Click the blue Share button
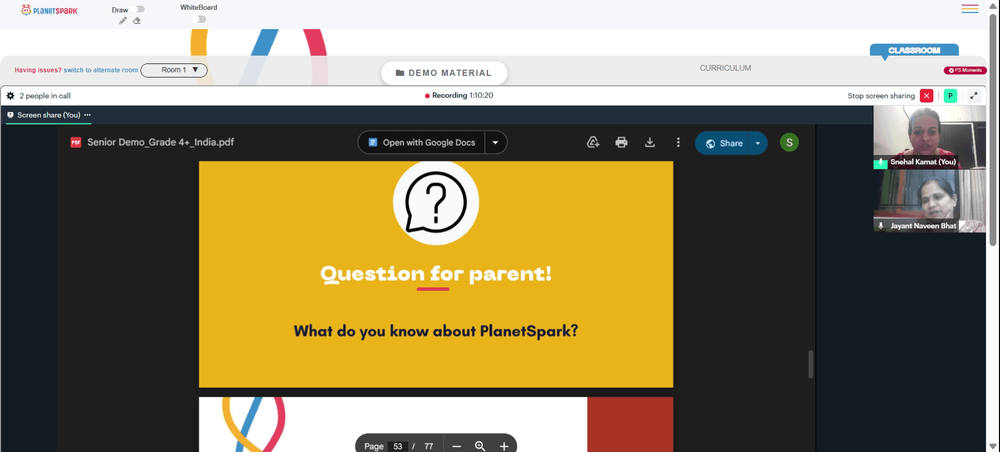Viewport: 1000px width, 452px height. tap(723, 143)
